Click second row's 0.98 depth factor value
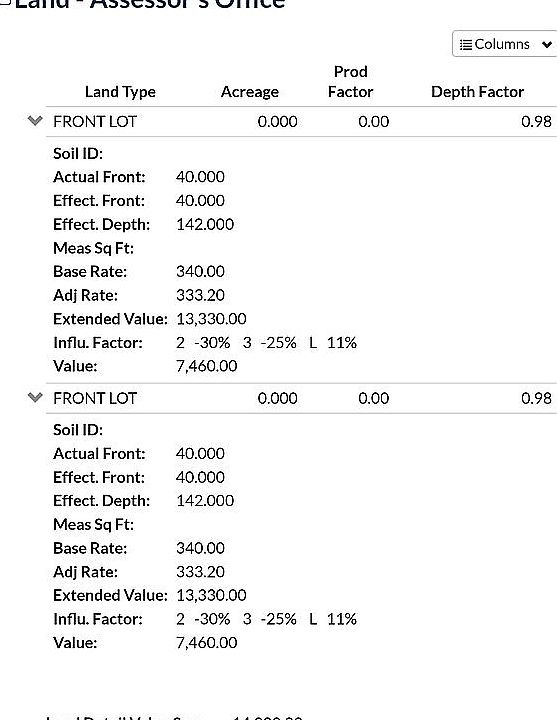This screenshot has width=557, height=720. [536, 398]
